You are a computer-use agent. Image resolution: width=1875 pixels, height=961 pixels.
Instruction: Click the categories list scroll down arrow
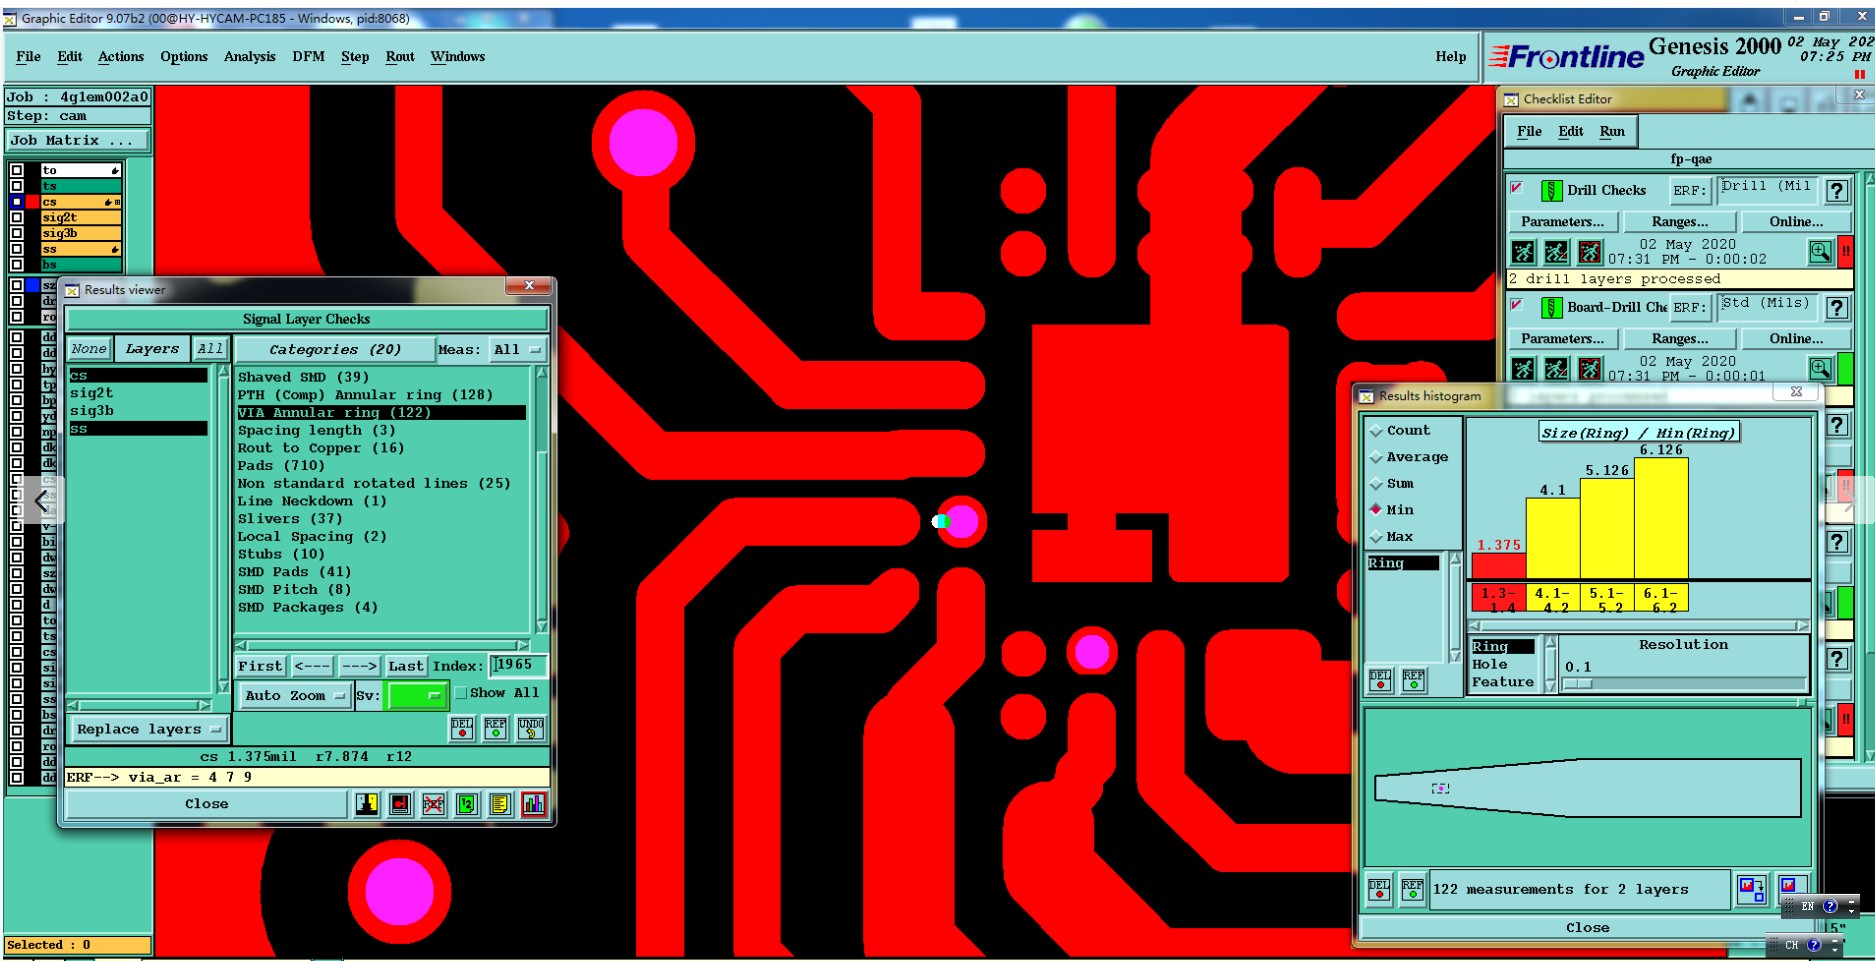[542, 627]
